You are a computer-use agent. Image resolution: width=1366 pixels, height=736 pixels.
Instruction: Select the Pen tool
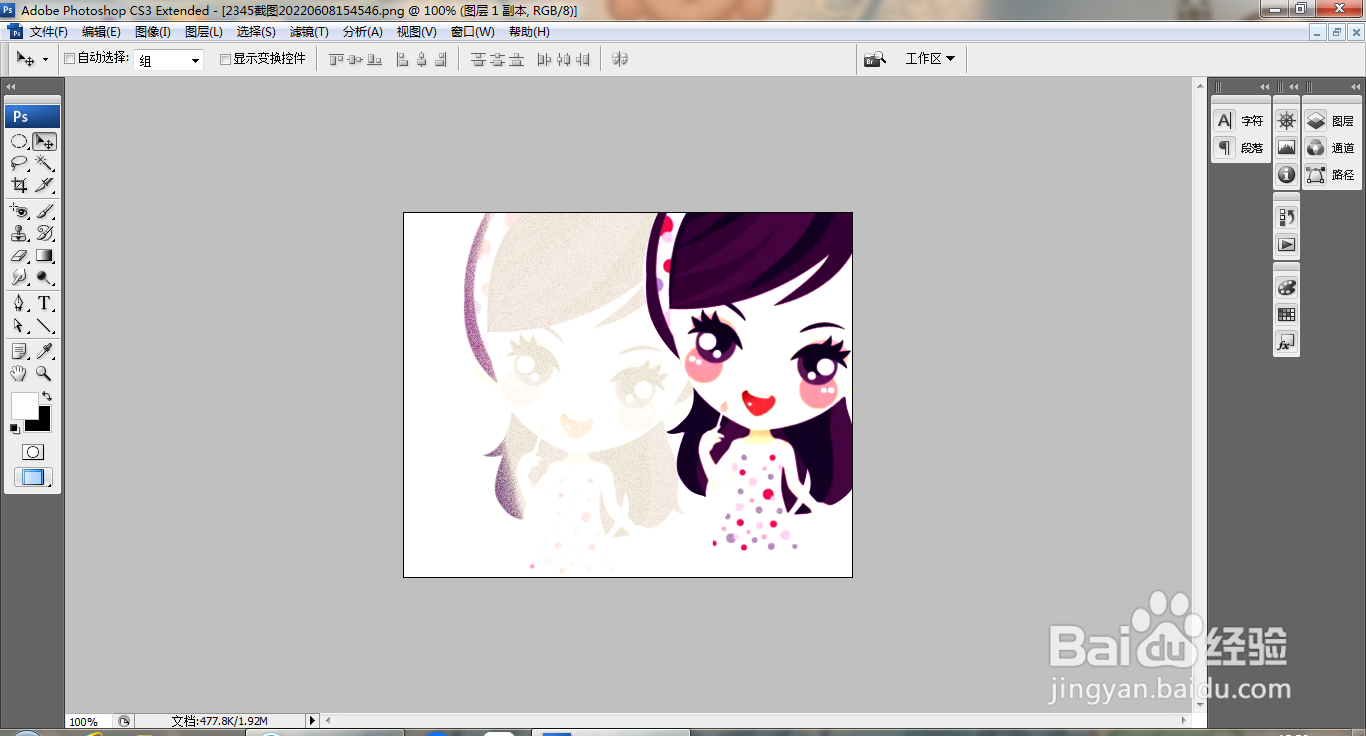click(x=19, y=303)
